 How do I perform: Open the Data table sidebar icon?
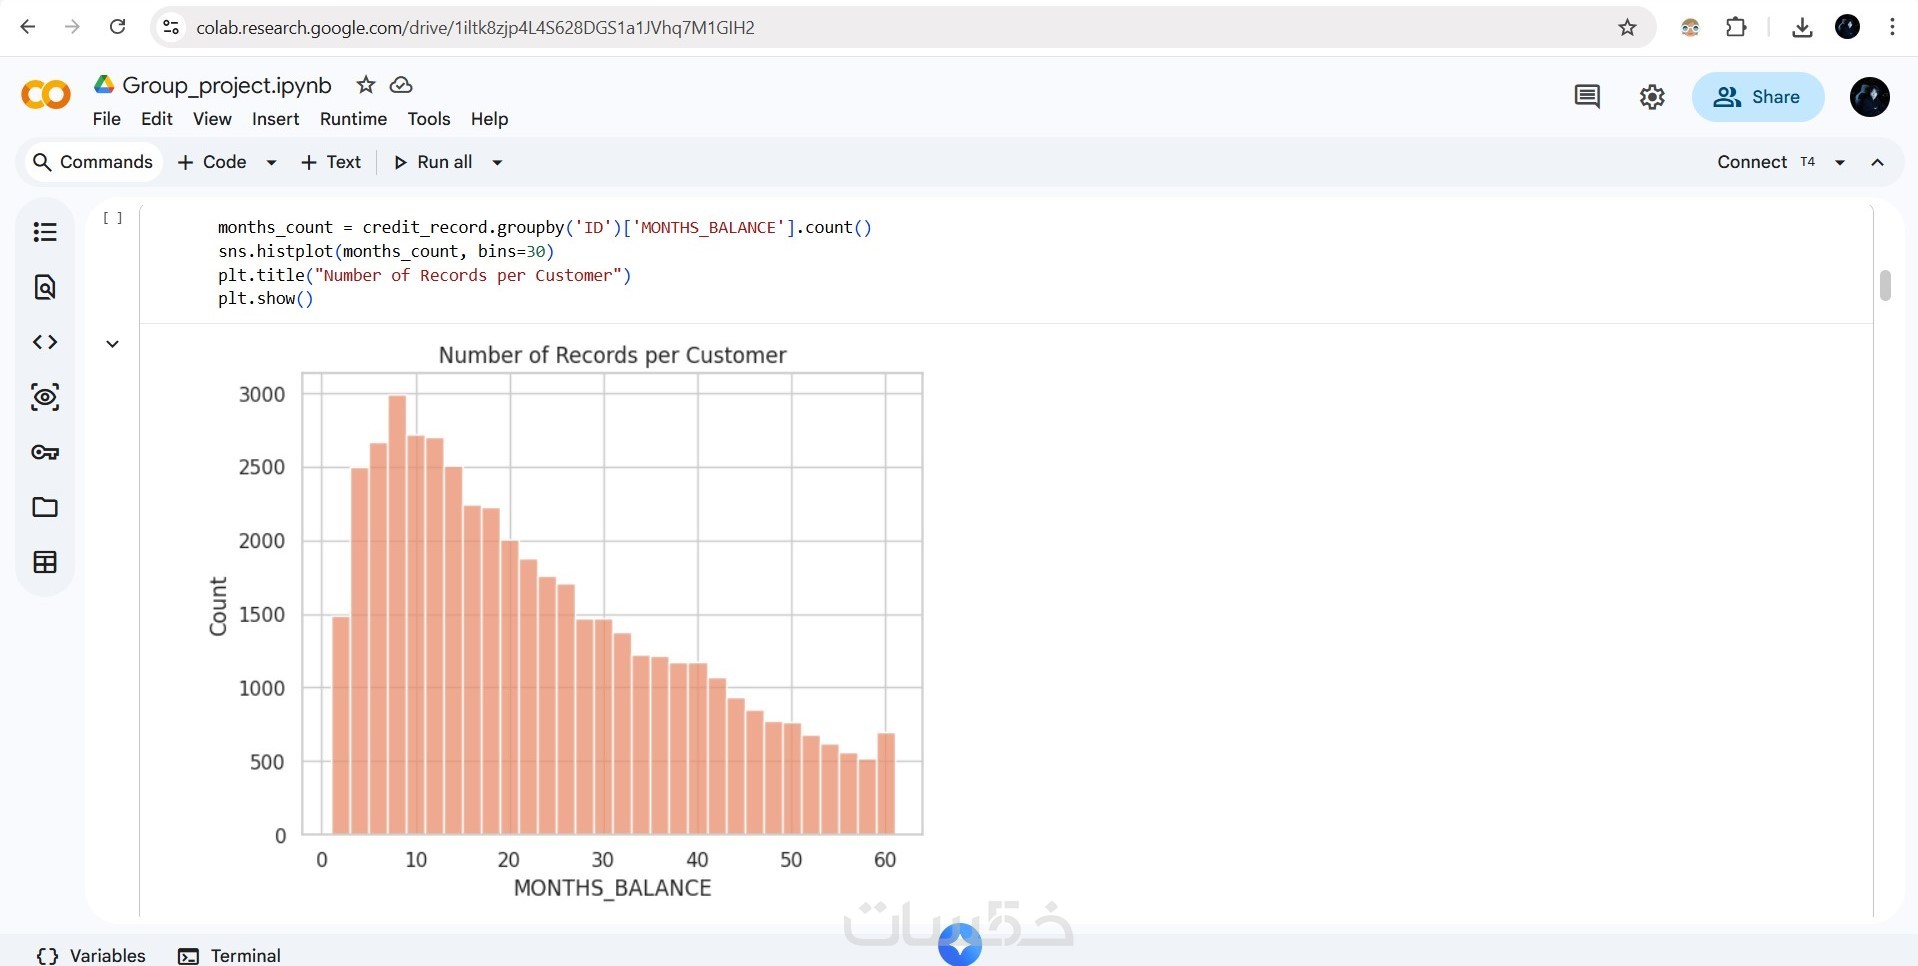[45, 562]
